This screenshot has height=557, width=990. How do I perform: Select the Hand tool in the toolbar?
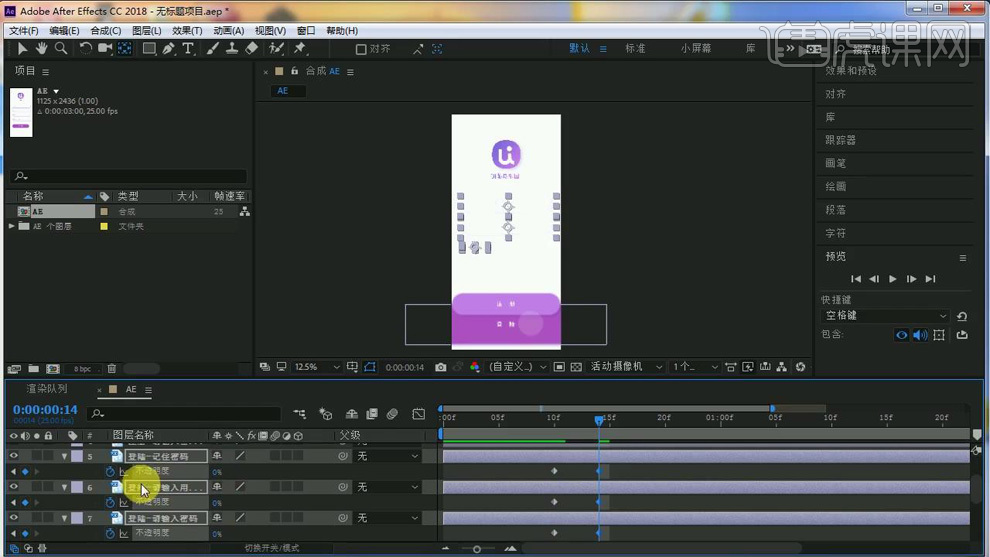pyautogui.click(x=42, y=48)
